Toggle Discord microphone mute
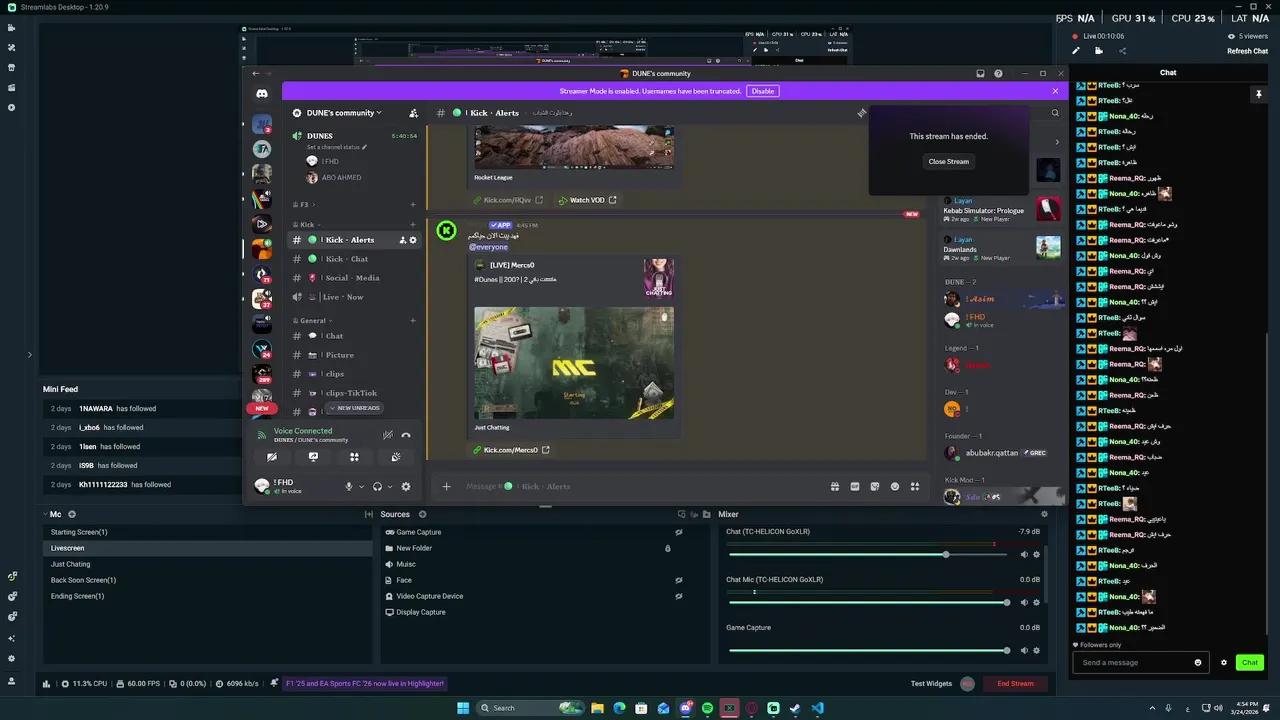 coord(349,486)
